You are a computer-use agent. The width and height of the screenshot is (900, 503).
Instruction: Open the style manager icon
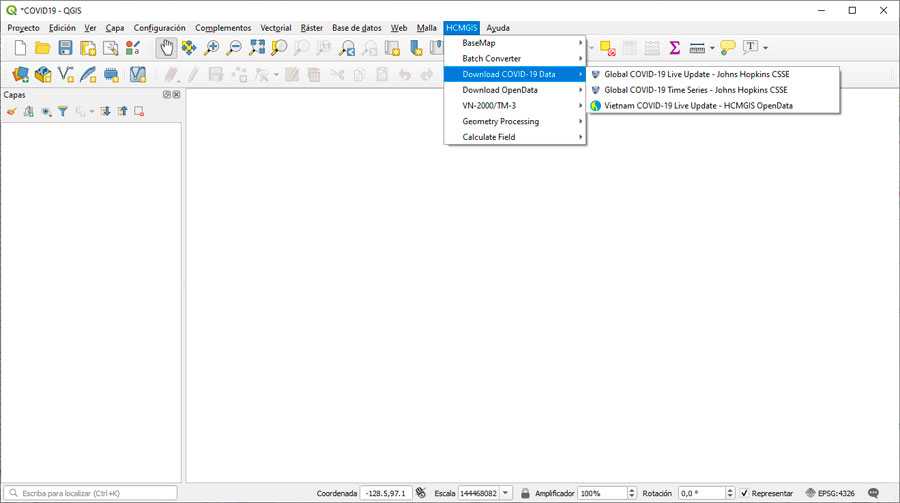pos(133,48)
